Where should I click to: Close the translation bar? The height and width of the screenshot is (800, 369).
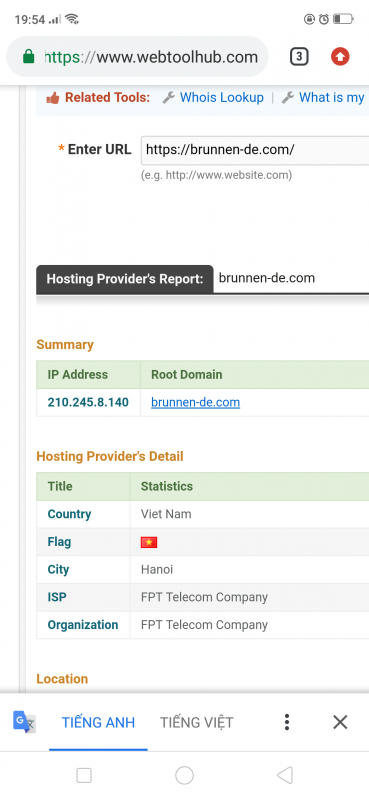(x=340, y=722)
